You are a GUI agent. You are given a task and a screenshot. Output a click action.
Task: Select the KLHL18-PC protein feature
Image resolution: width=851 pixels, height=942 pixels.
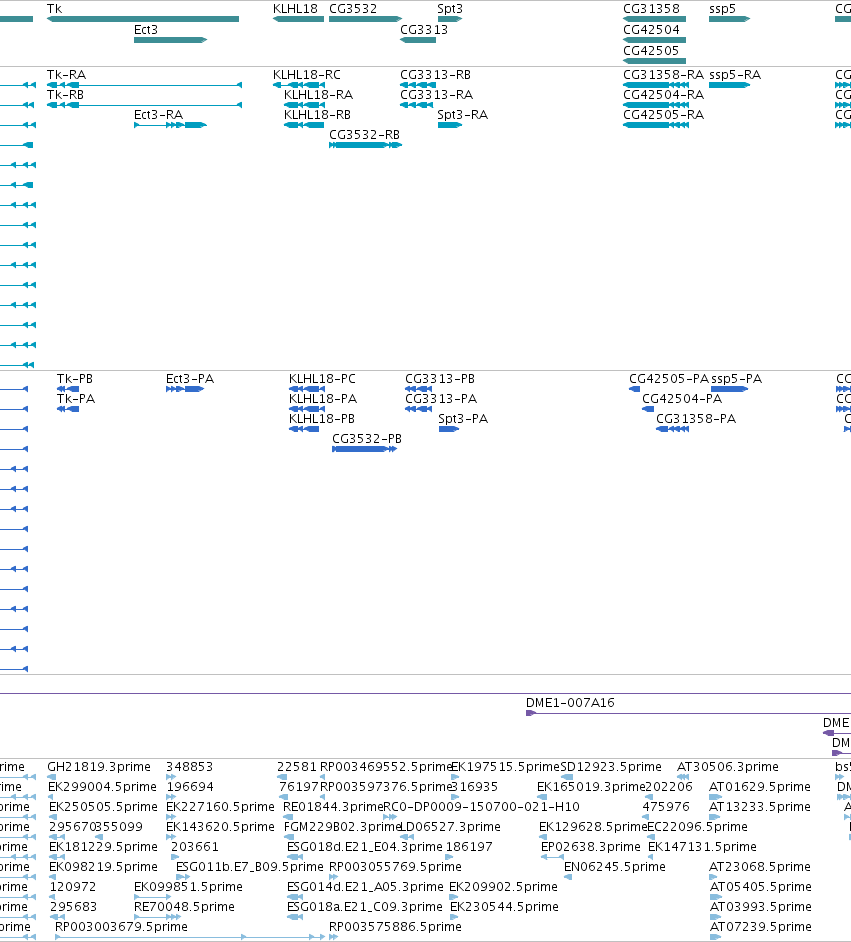pyautogui.click(x=307, y=389)
